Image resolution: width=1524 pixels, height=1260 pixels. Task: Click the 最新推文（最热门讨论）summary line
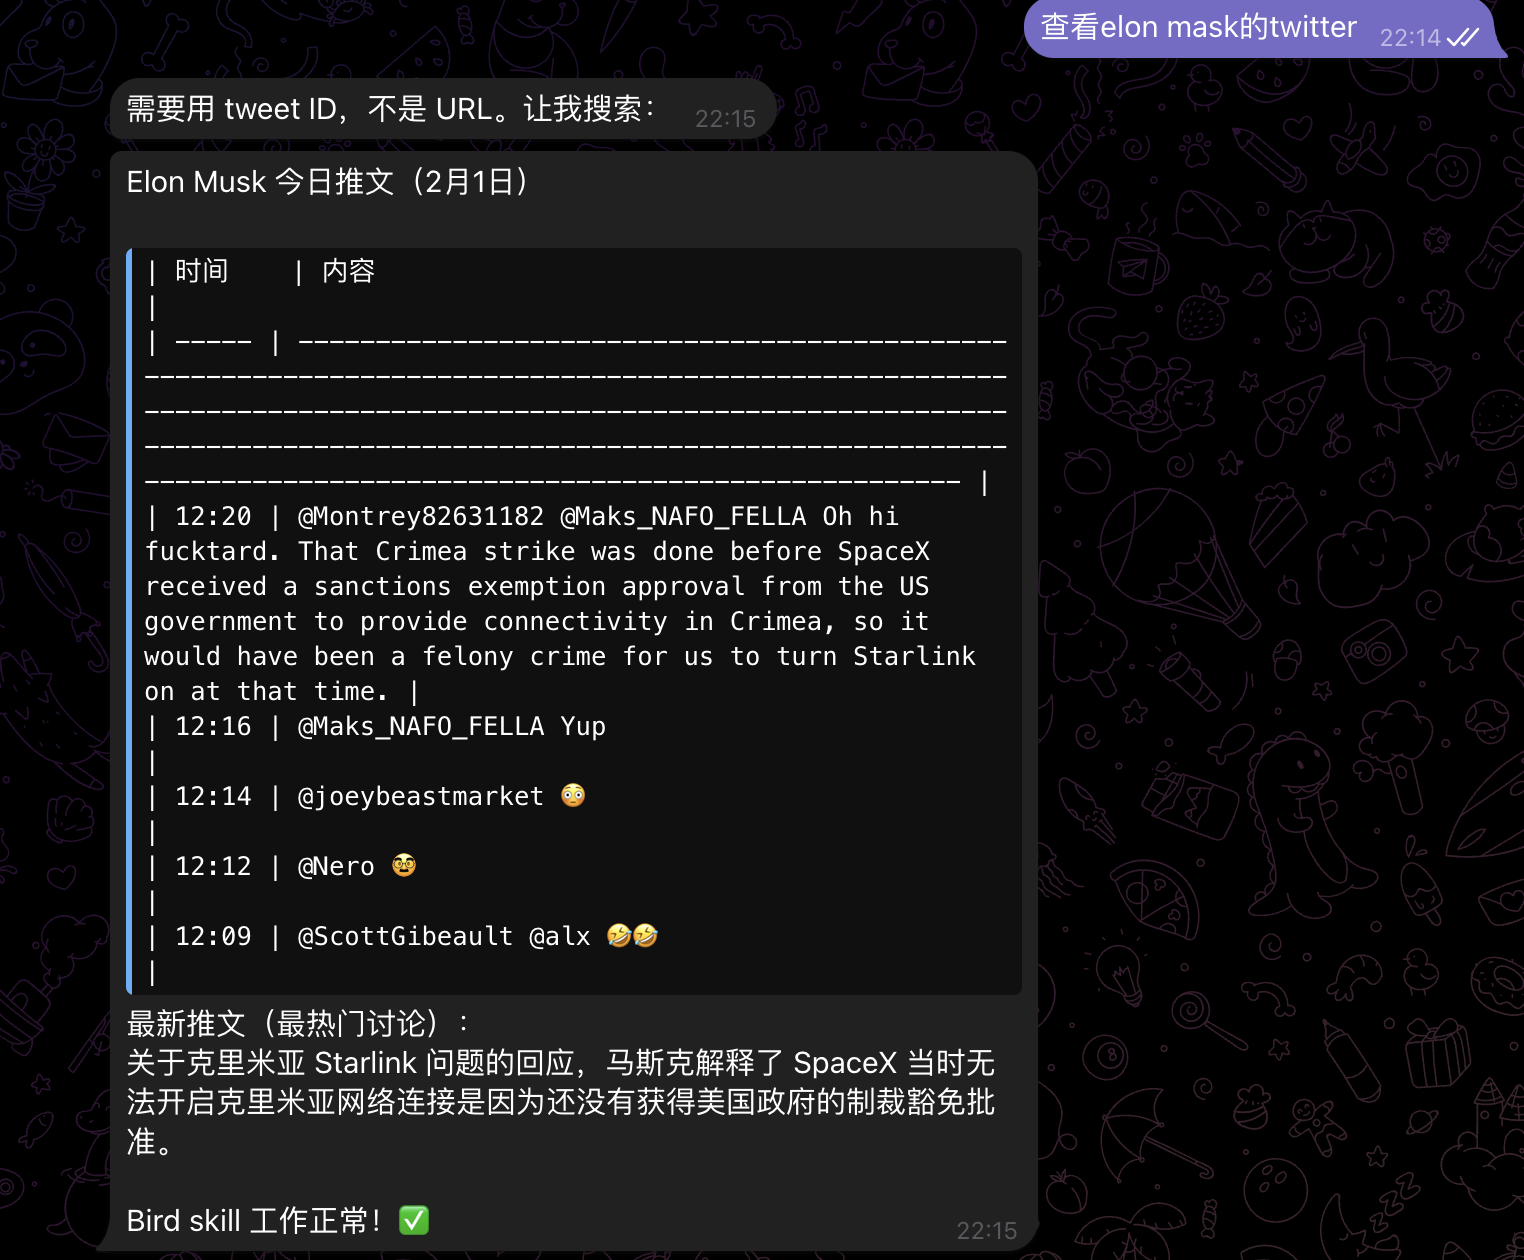click(x=297, y=1023)
